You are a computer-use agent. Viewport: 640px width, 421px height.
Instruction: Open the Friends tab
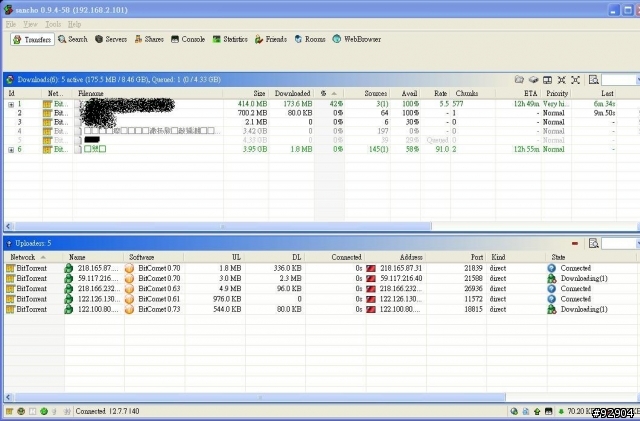[271, 39]
